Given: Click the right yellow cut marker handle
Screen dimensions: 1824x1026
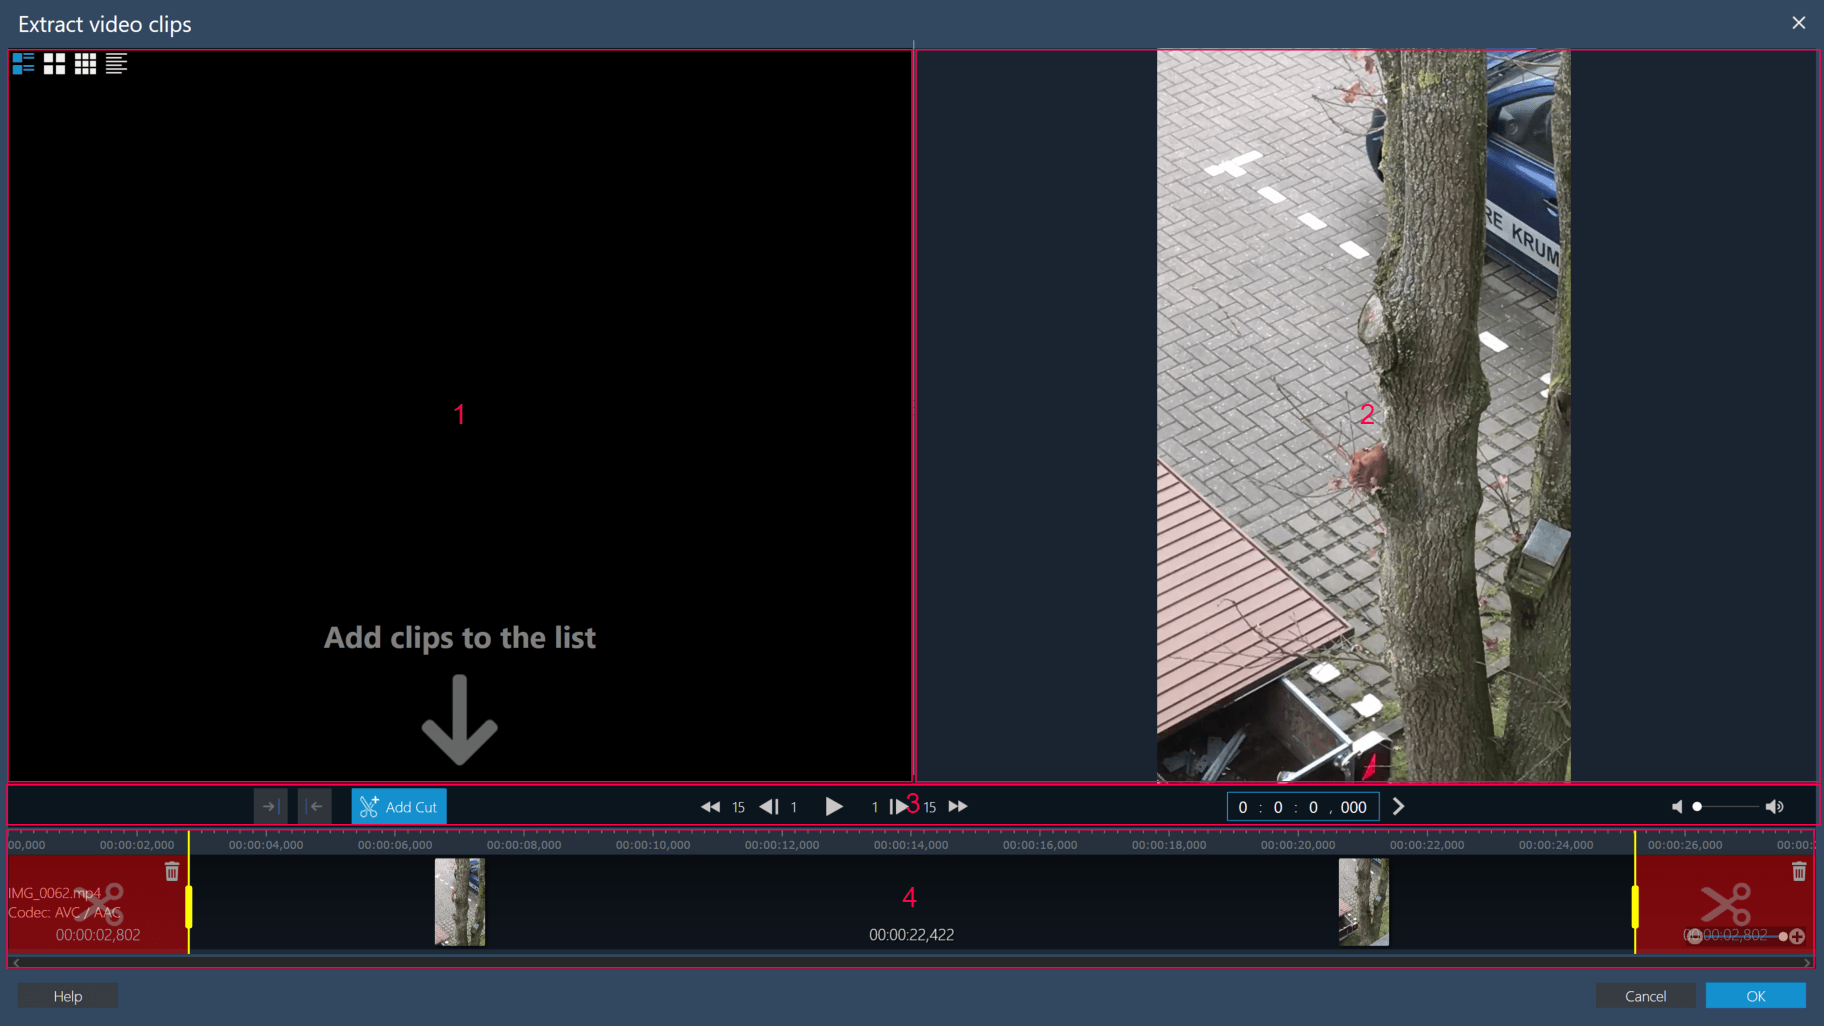Looking at the screenshot, I should click(x=1635, y=907).
